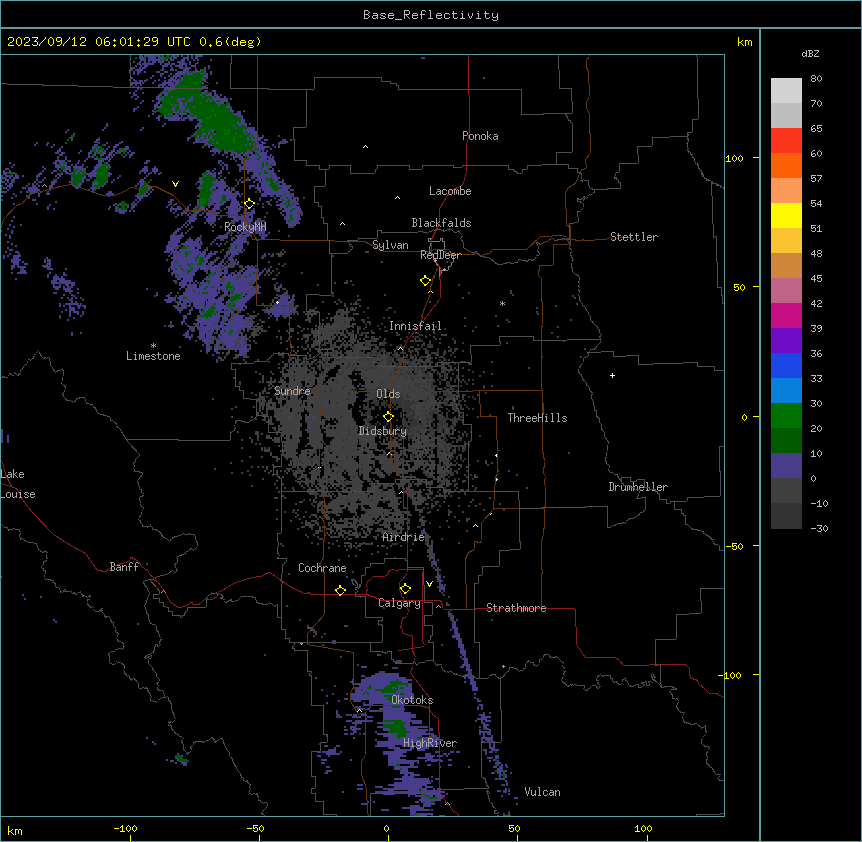Click the magenta 42 dBZ legend swatch
The height and width of the screenshot is (842, 862).
[786, 315]
